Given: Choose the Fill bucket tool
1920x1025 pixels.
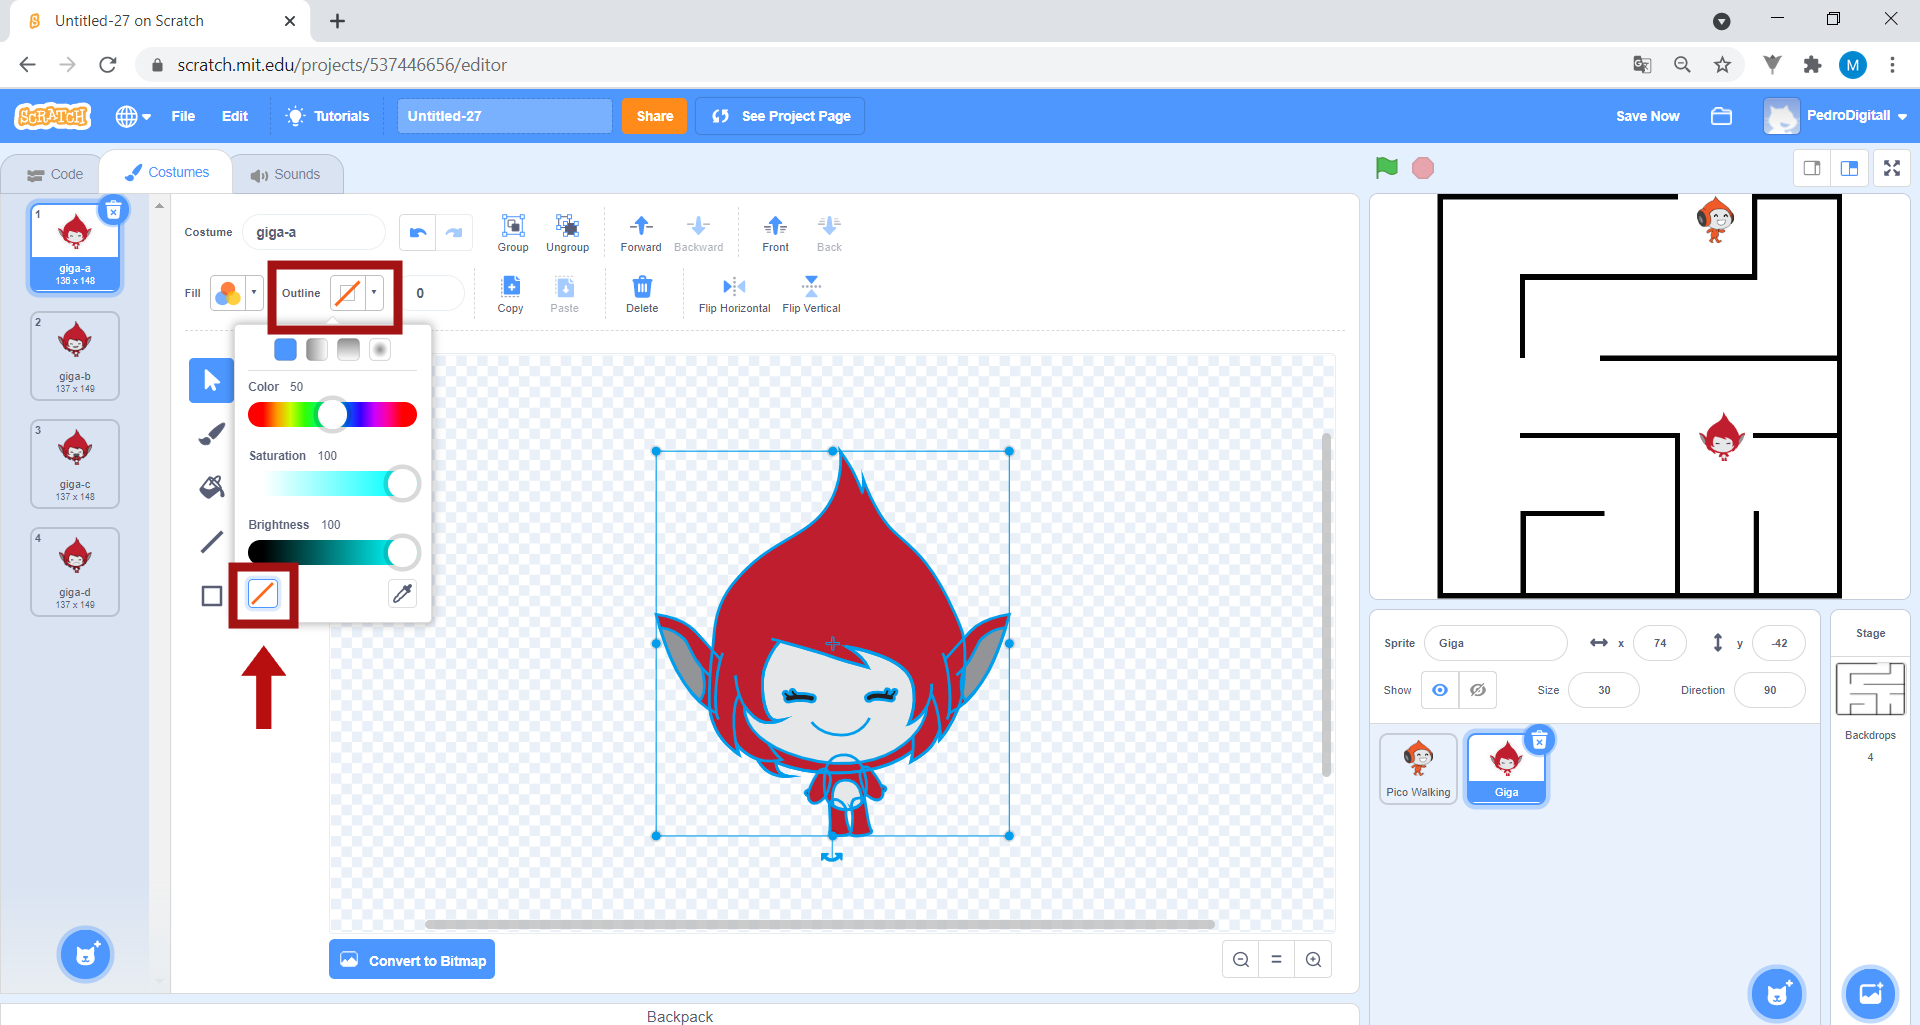Looking at the screenshot, I should [x=211, y=488].
